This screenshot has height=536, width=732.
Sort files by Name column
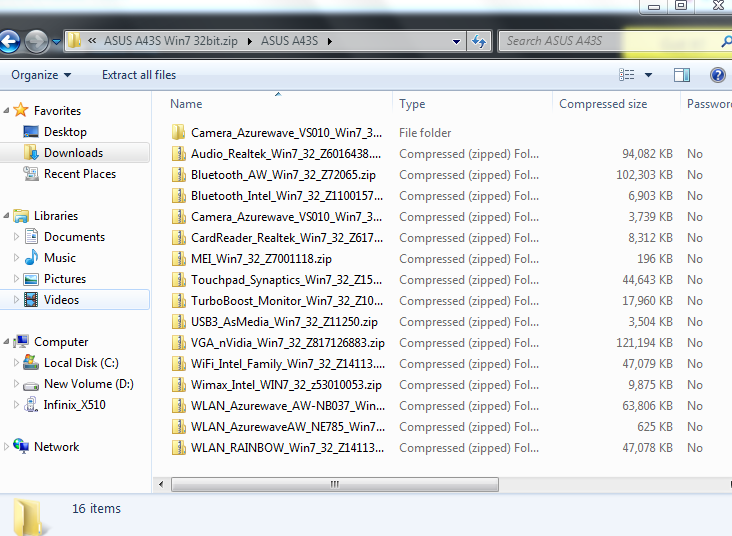pyautogui.click(x=186, y=104)
